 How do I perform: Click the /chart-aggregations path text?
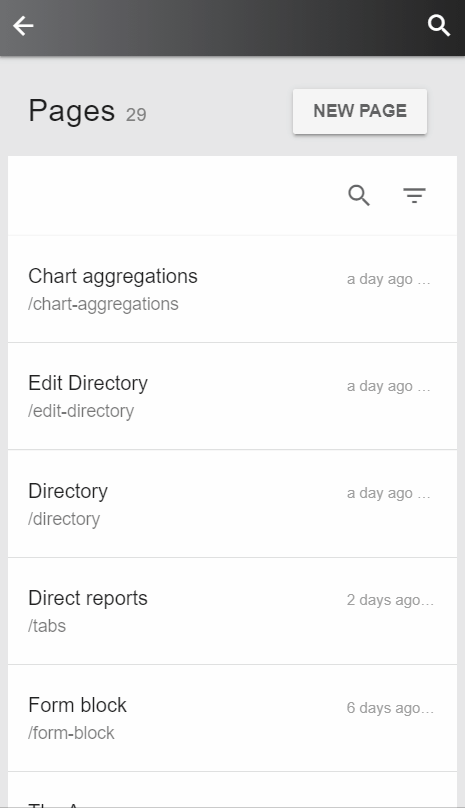tap(103, 304)
